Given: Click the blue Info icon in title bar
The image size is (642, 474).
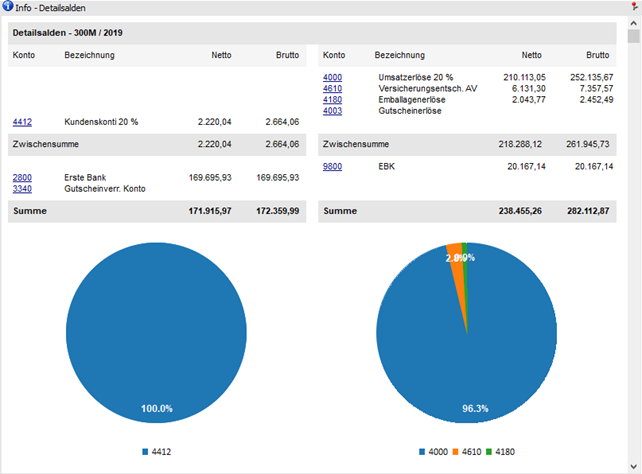Looking at the screenshot, I should (8, 7).
